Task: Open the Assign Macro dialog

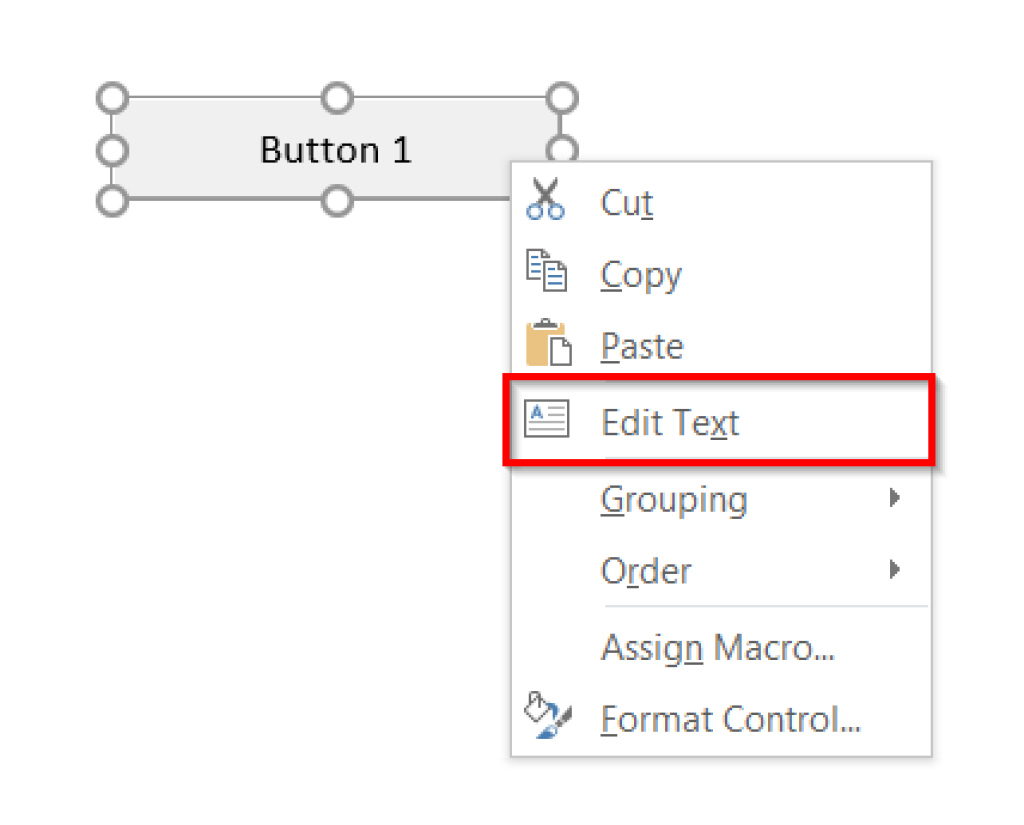Action: coord(718,647)
